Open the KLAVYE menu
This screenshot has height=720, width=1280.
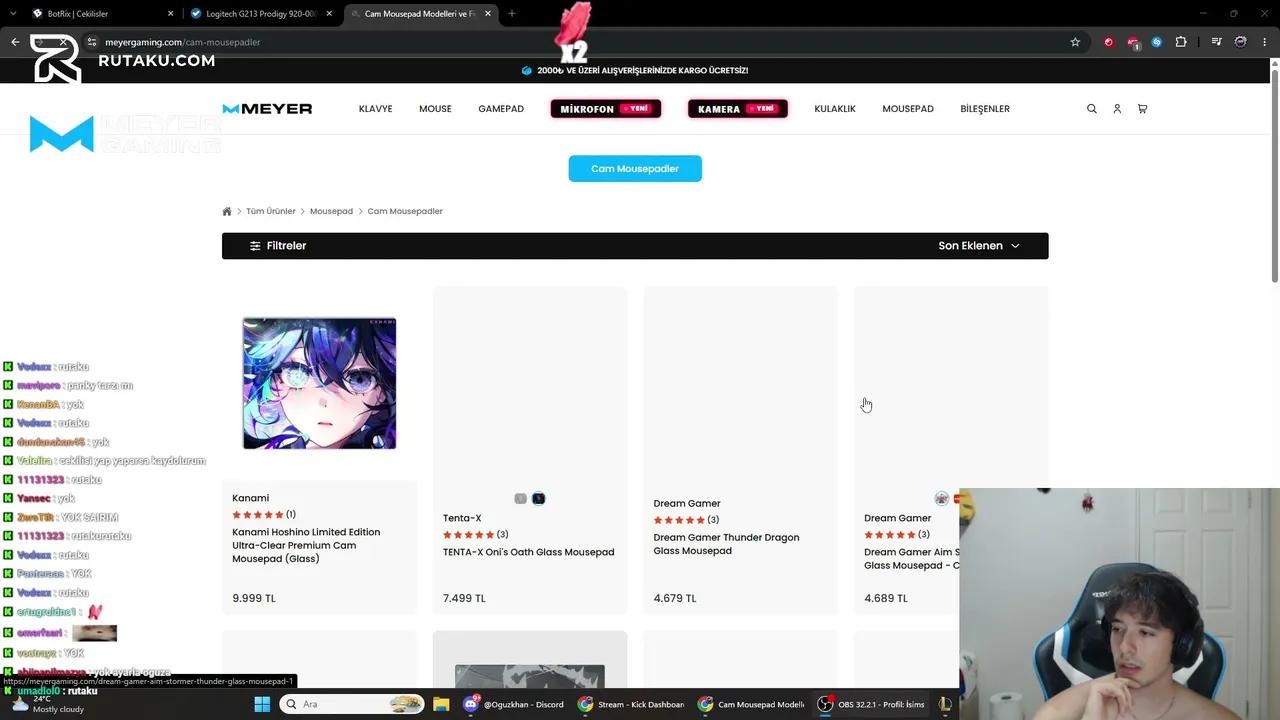[376, 109]
